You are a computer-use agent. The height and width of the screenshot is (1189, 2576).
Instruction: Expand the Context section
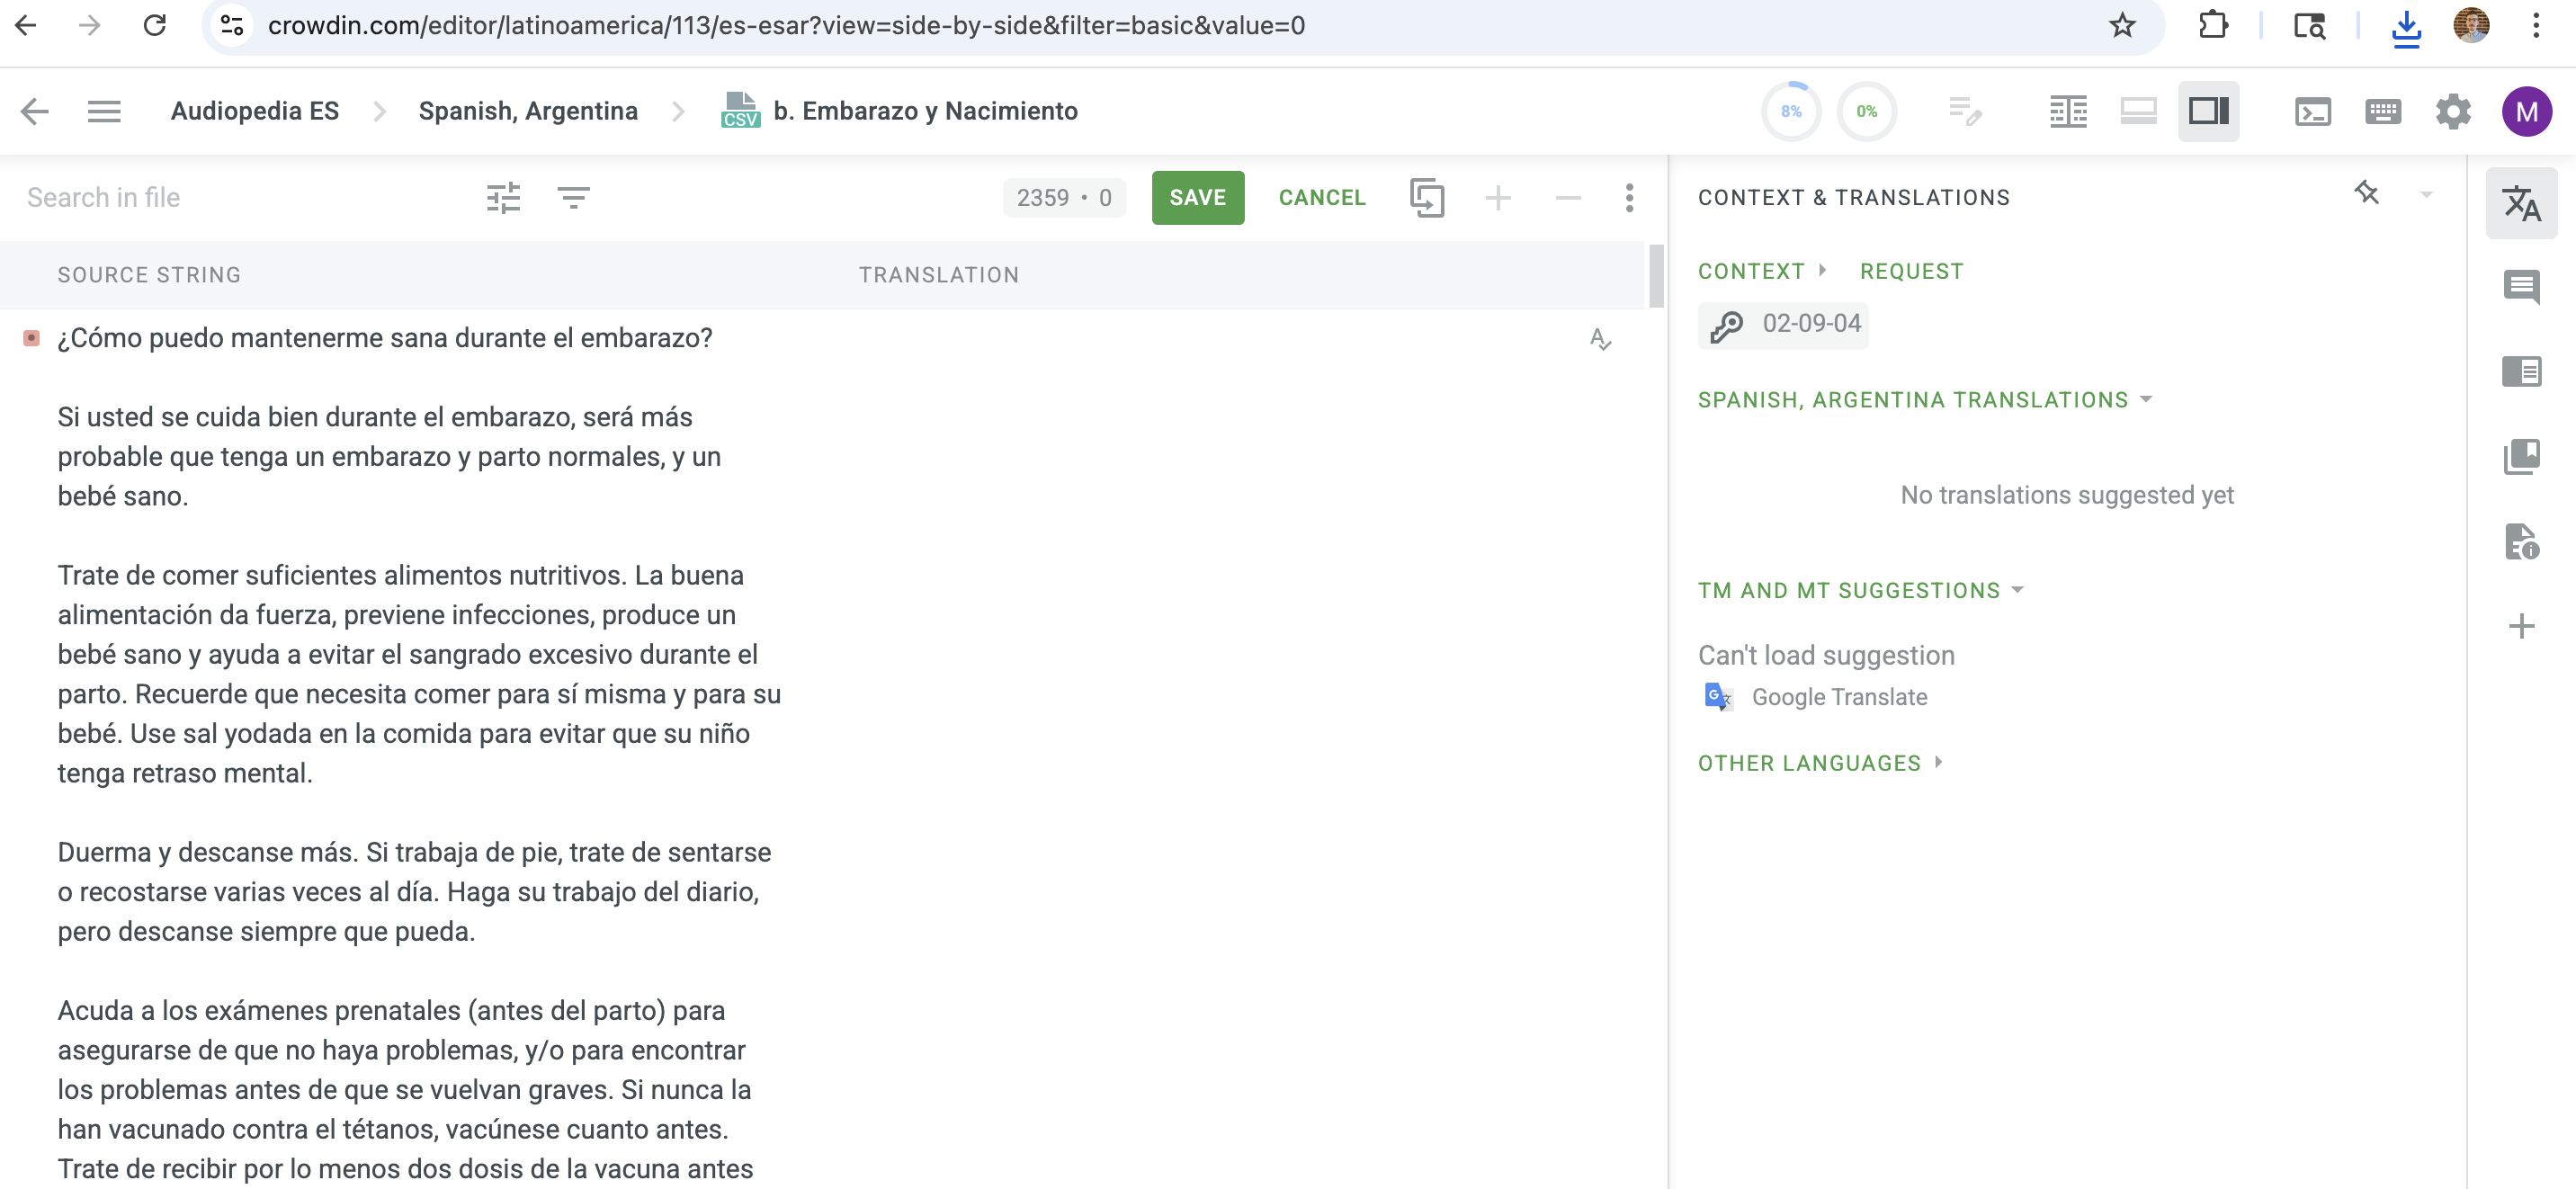coord(1761,271)
